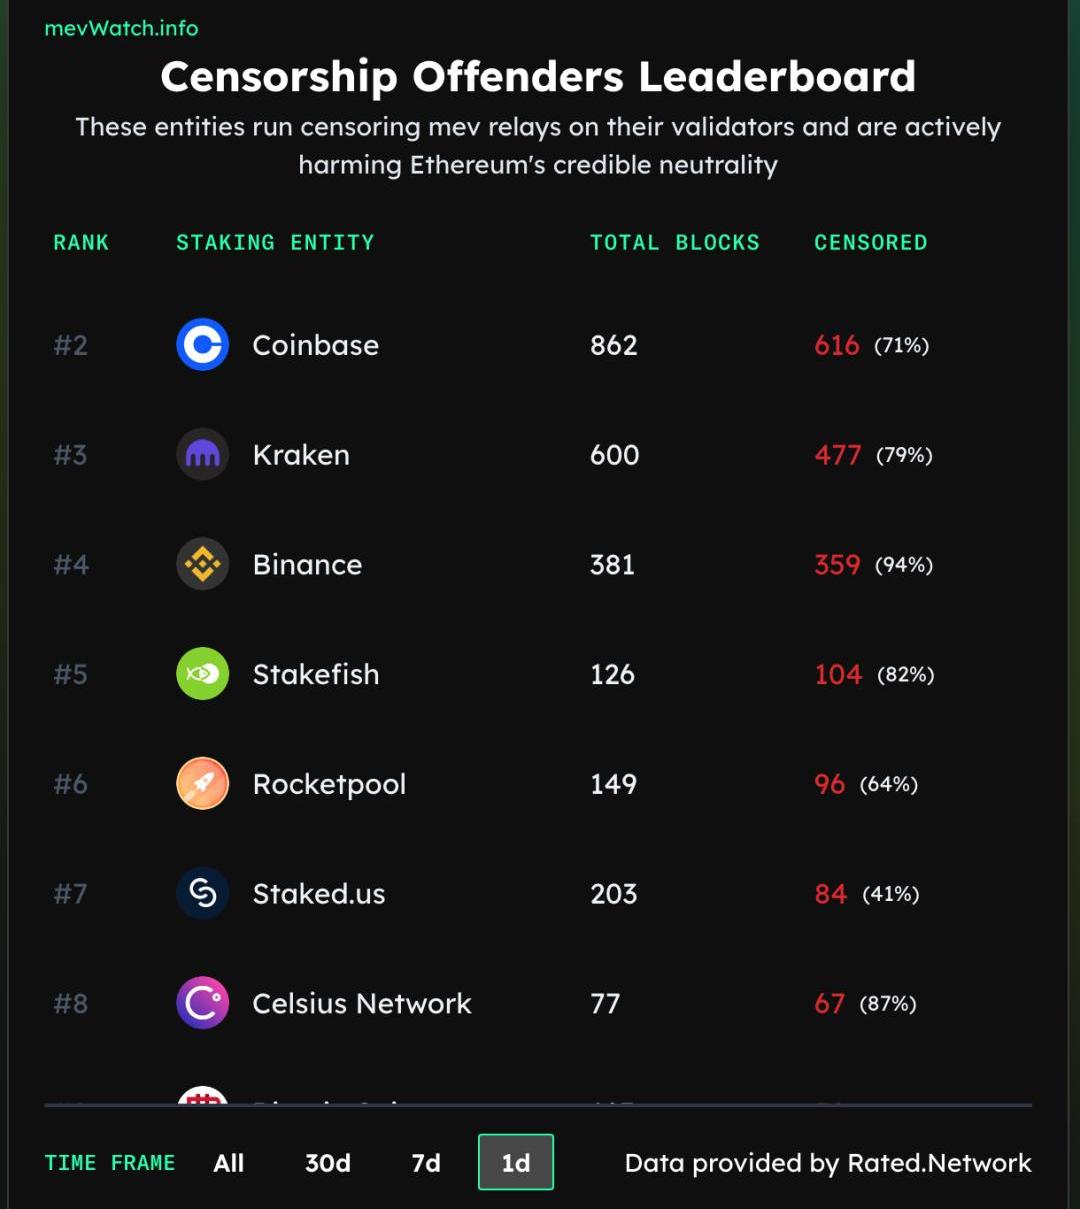The image size is (1080, 1209).
Task: Sort by the Staking Entity header
Action: point(275,243)
